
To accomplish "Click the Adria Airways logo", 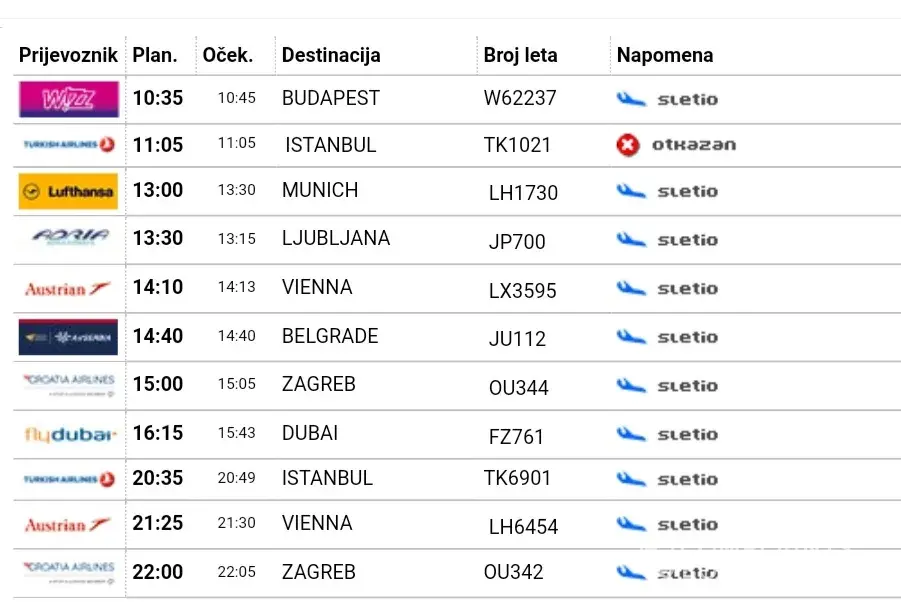I will [68, 237].
